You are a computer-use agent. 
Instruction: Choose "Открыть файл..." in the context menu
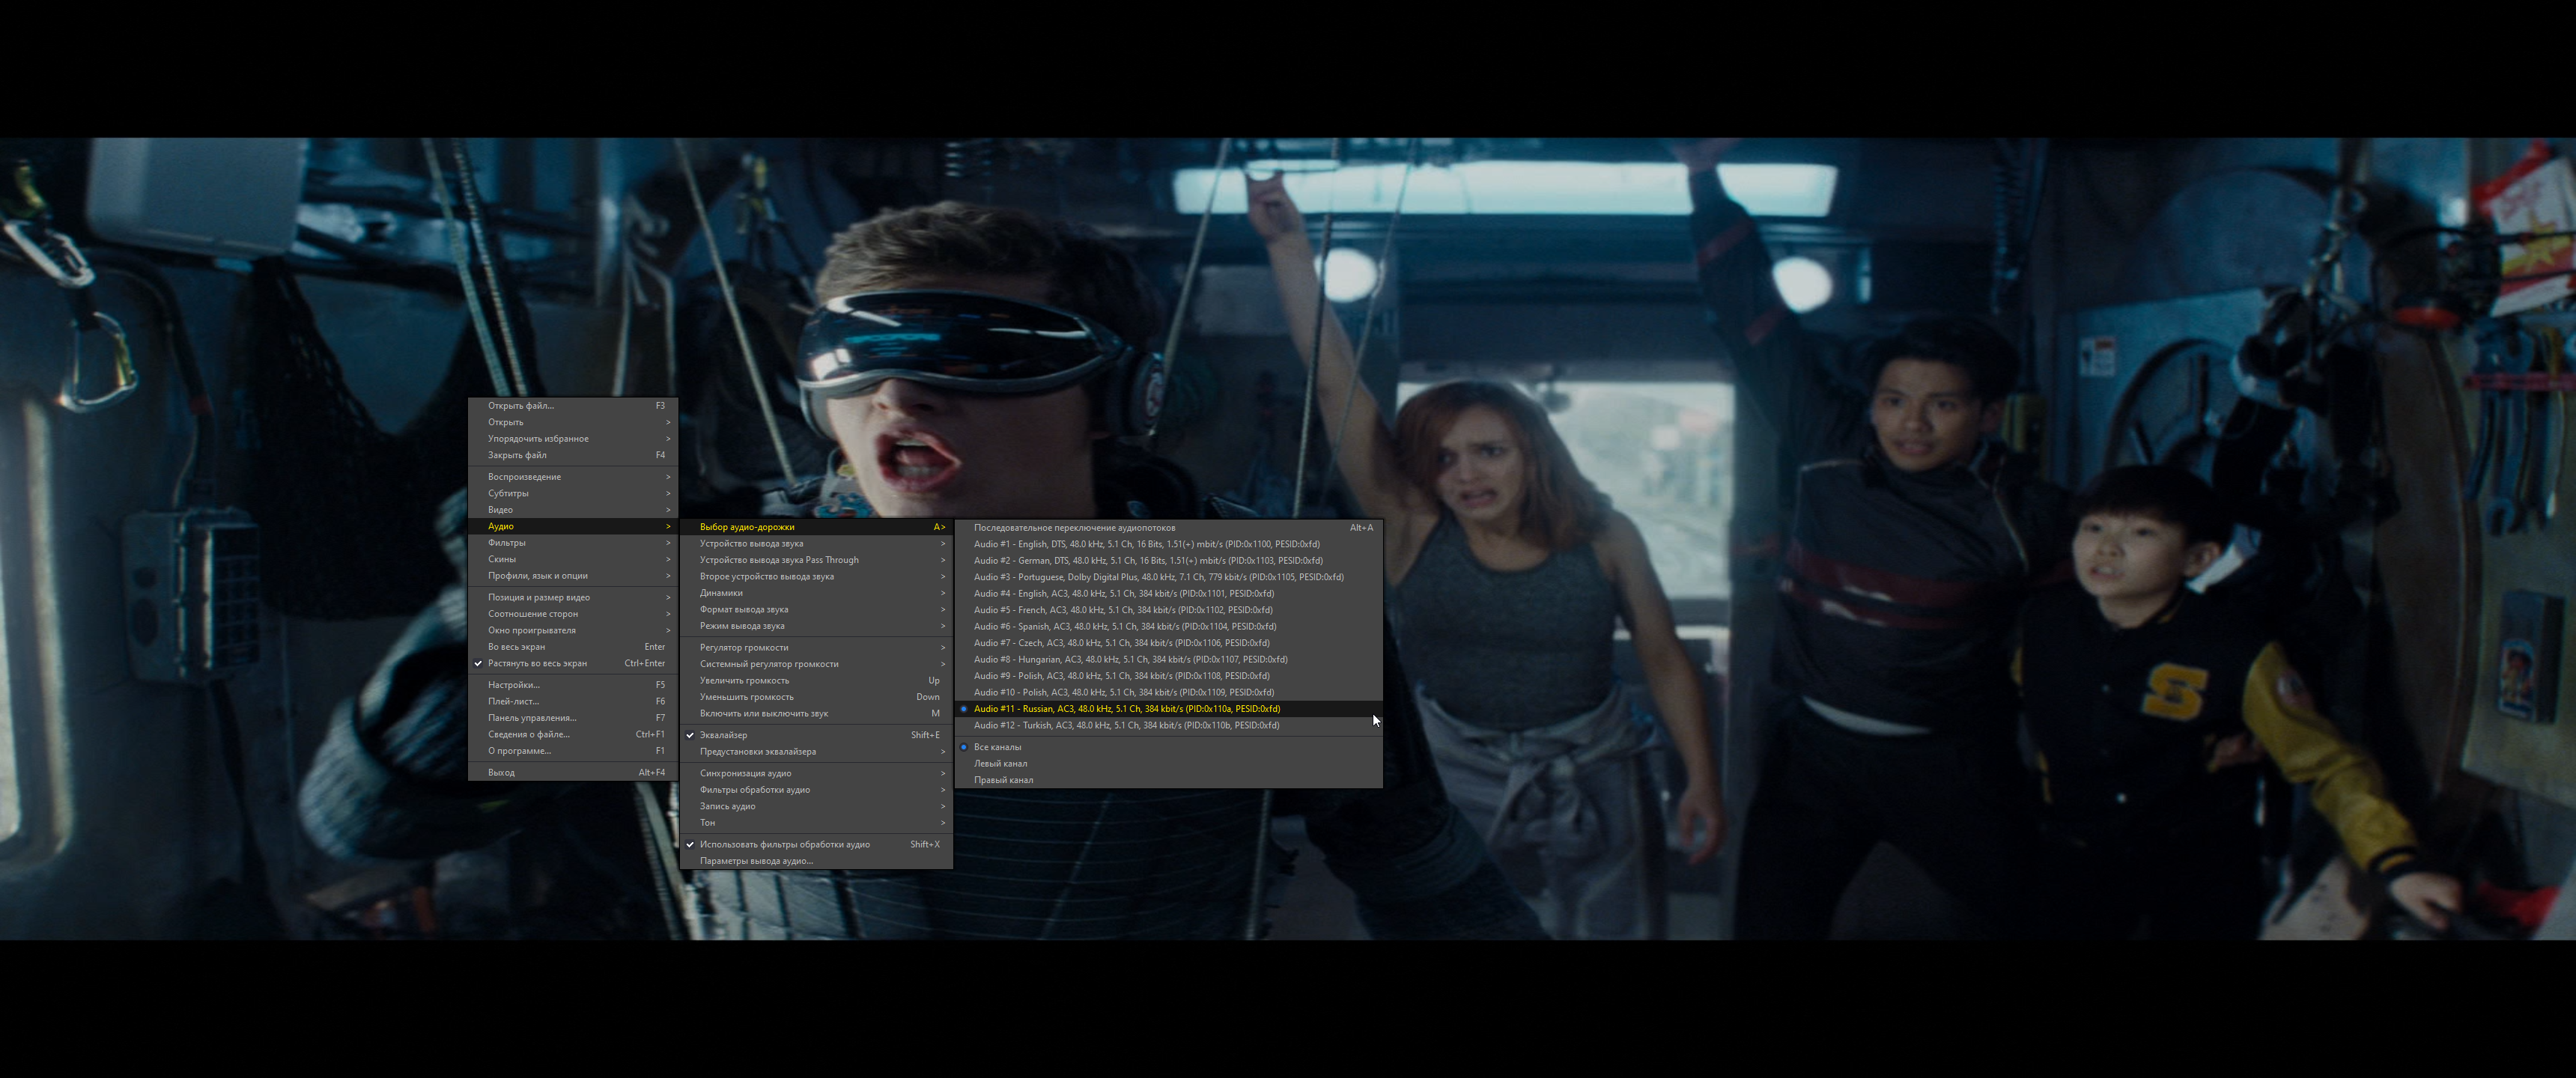(x=573, y=406)
